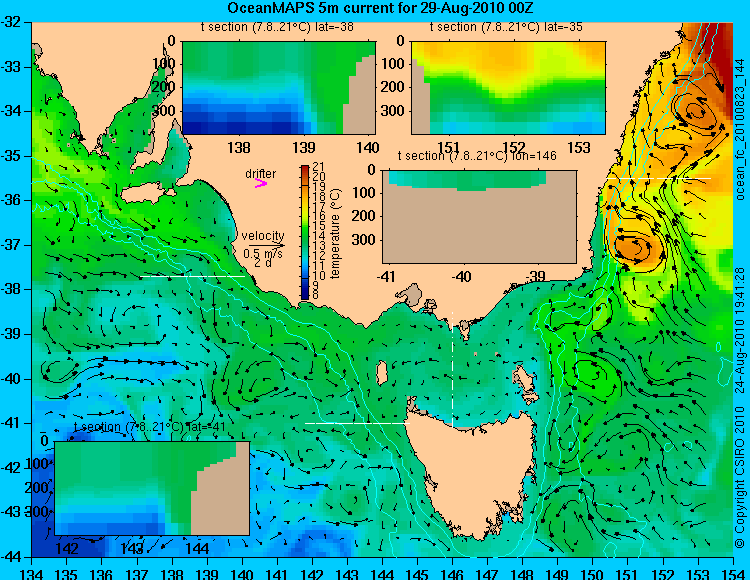Click the '141' longitude axis label
Screen dimensions: 750x580
pos(277,573)
